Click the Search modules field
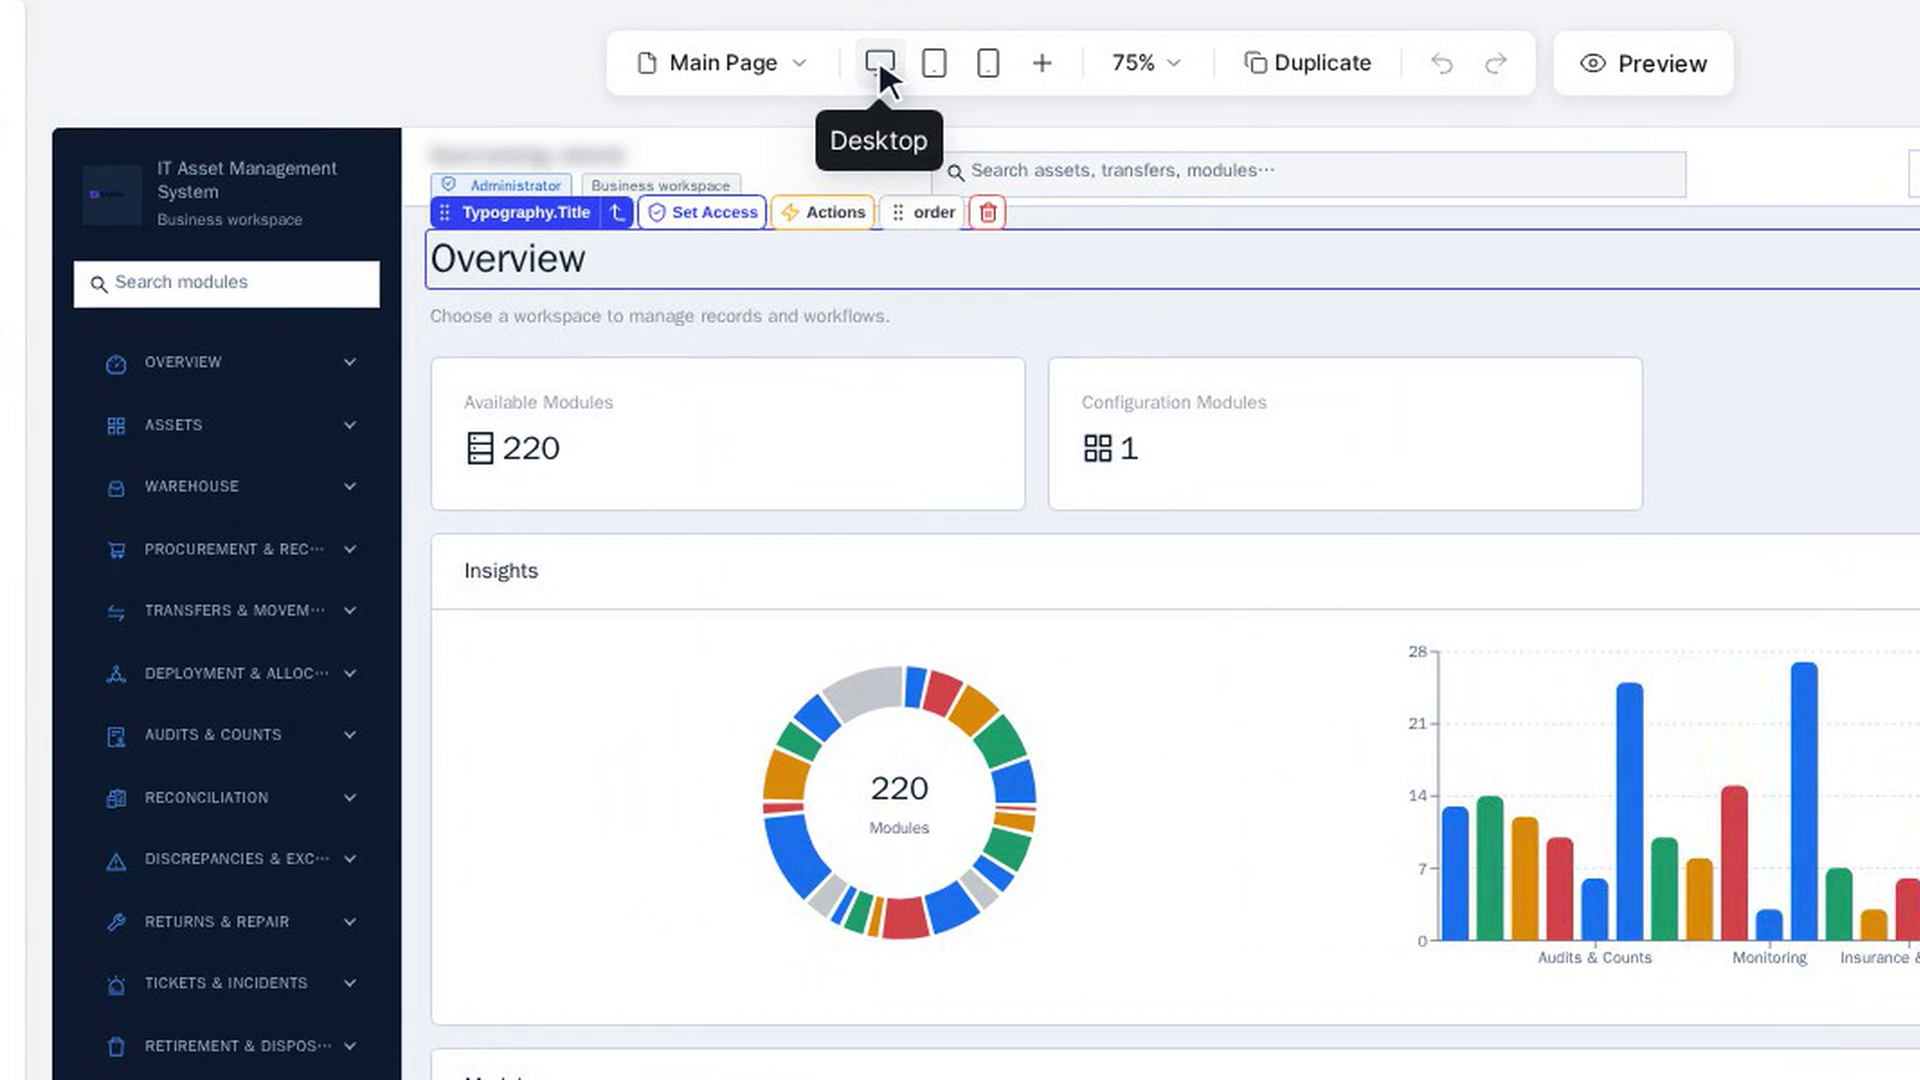This screenshot has height=1080, width=1920. coord(227,284)
